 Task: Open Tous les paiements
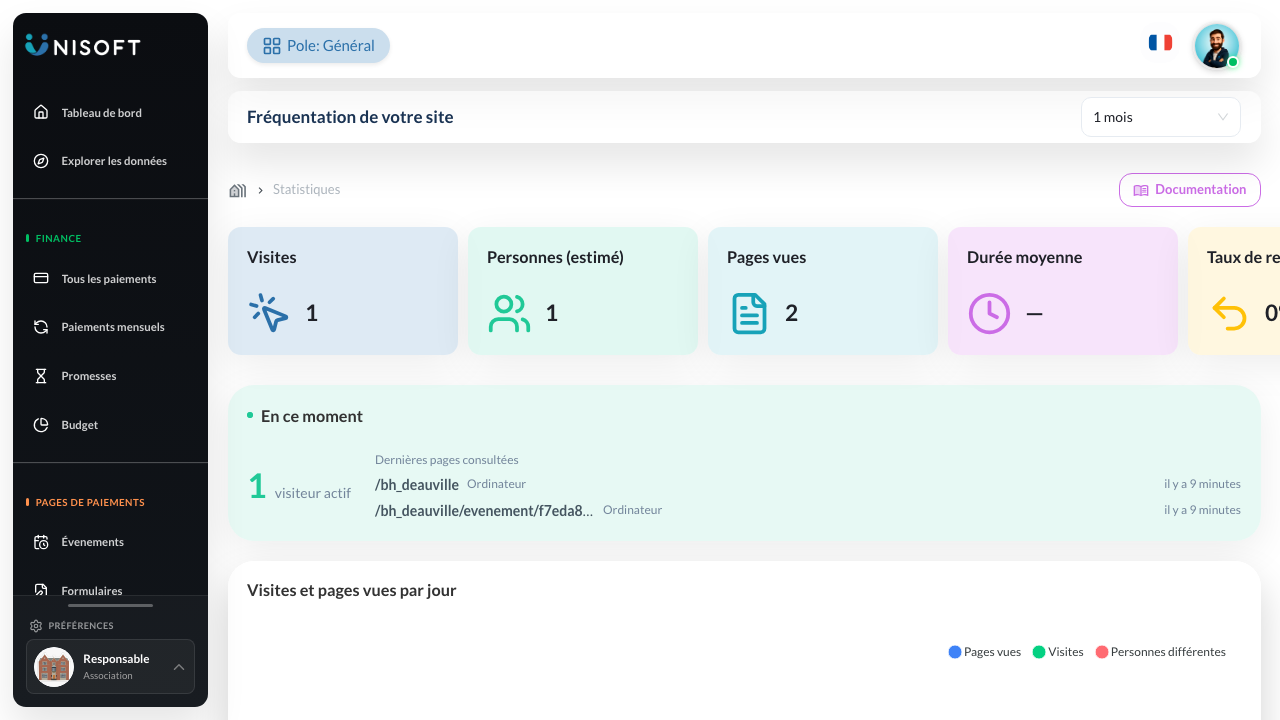pyautogui.click(x=109, y=279)
